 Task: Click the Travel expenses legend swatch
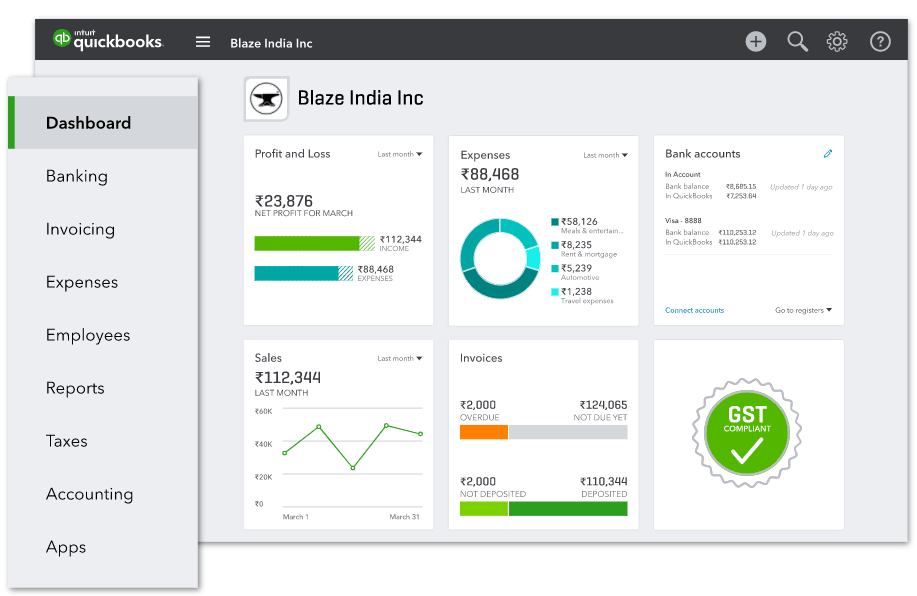click(x=554, y=292)
